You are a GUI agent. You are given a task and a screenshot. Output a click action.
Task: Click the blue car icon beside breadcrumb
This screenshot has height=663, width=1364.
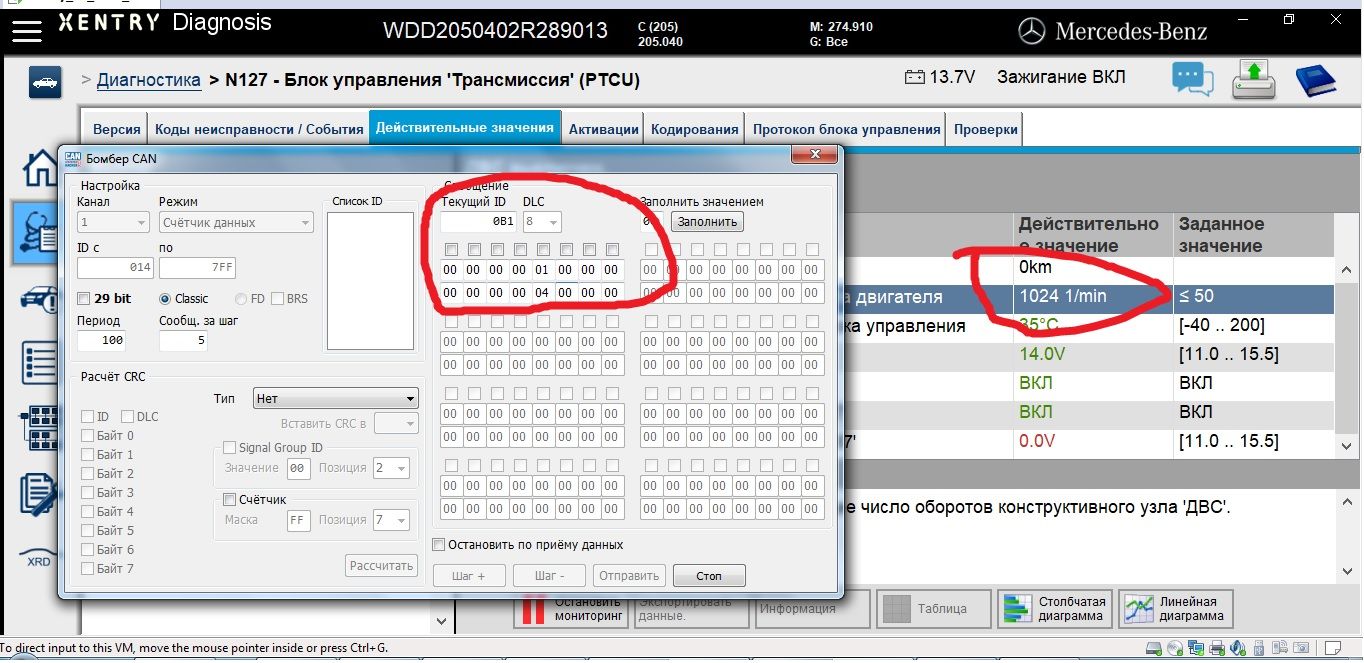[x=44, y=82]
